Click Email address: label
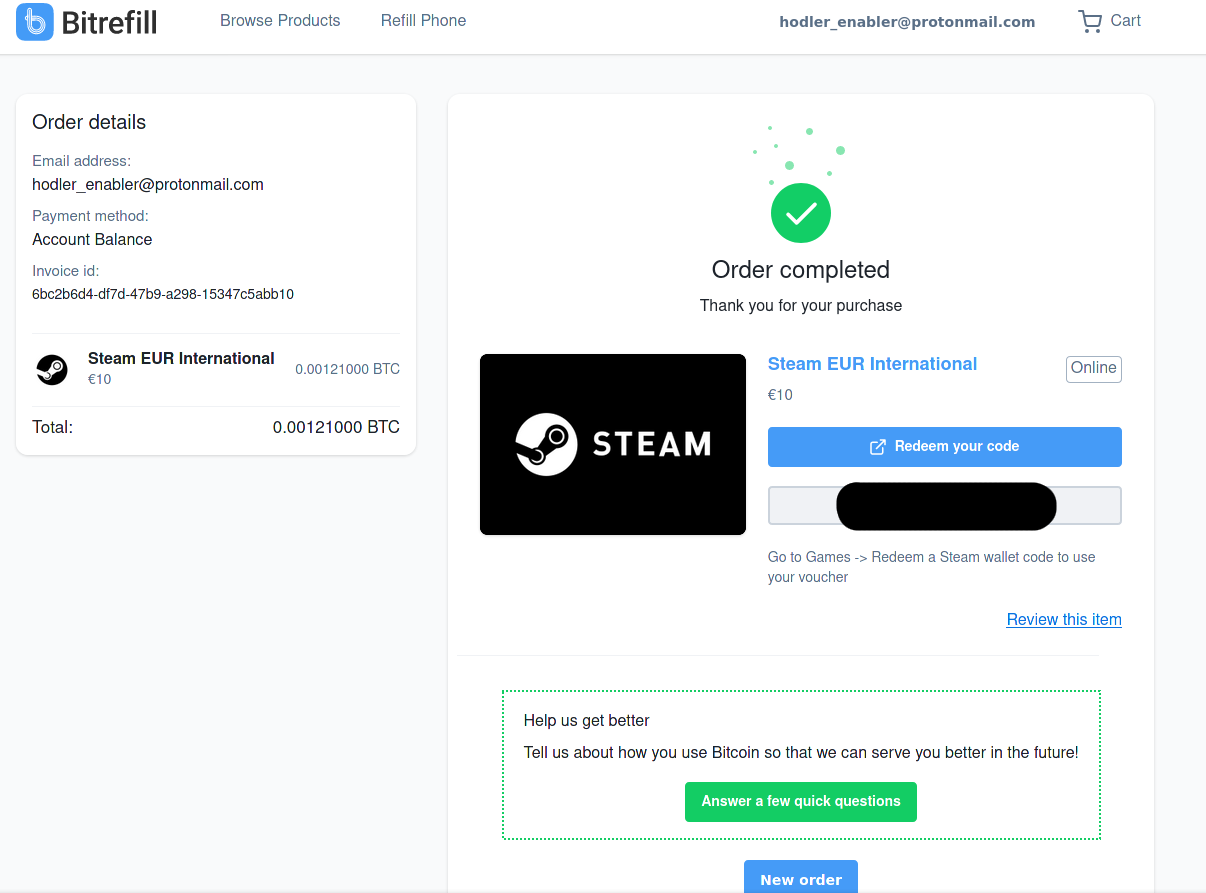1206x893 pixels. click(82, 161)
